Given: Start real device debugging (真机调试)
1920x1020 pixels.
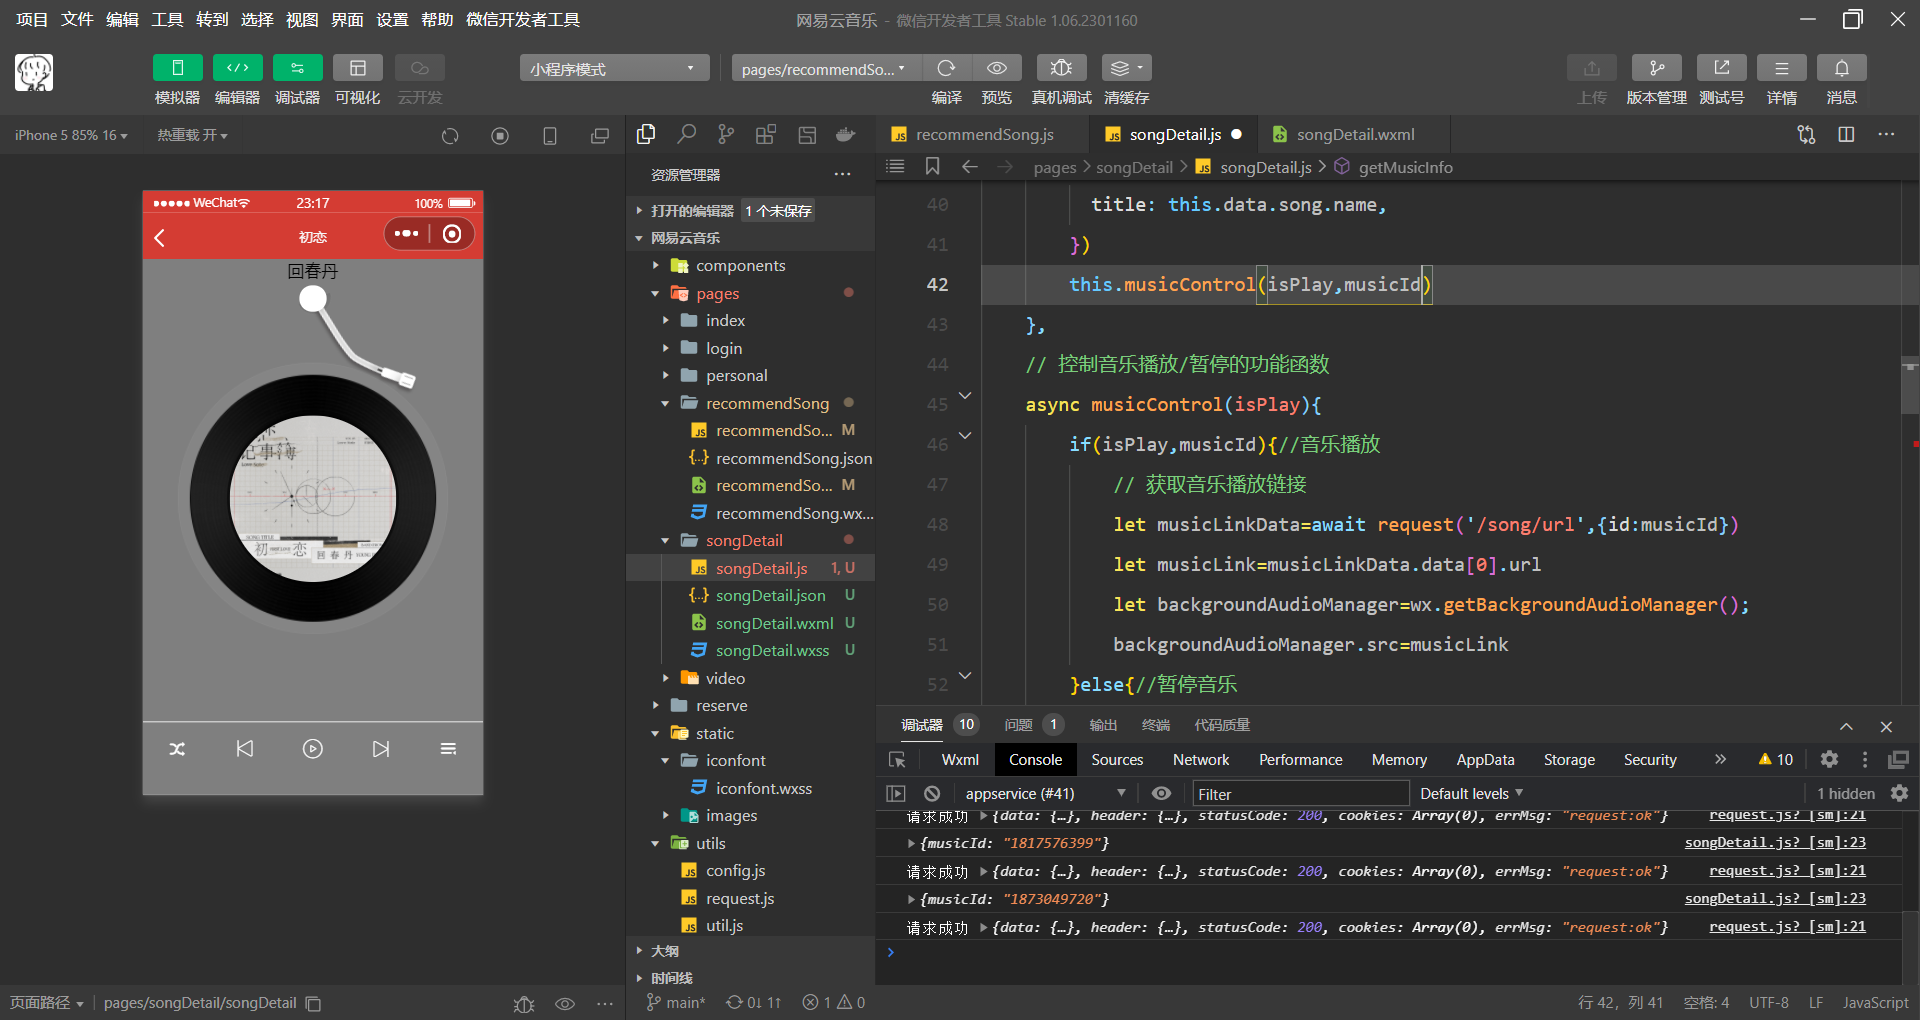Looking at the screenshot, I should tap(1061, 68).
